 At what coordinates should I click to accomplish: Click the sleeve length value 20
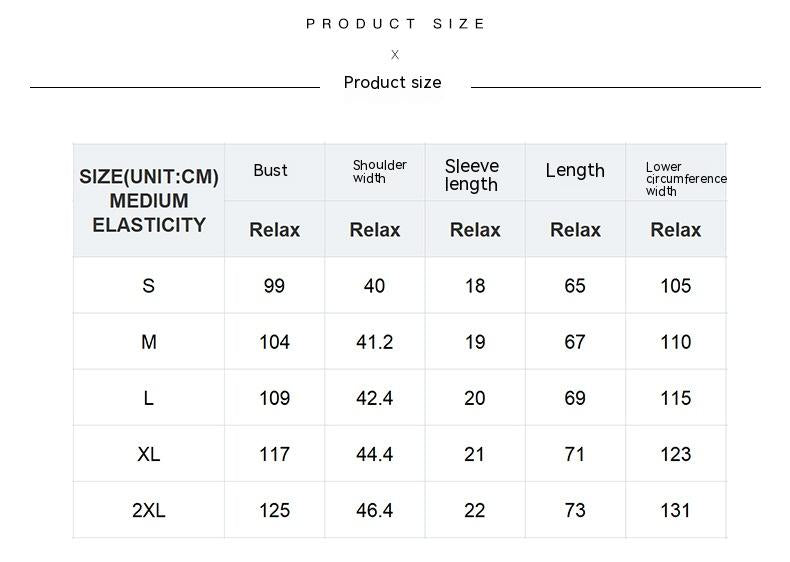click(475, 398)
